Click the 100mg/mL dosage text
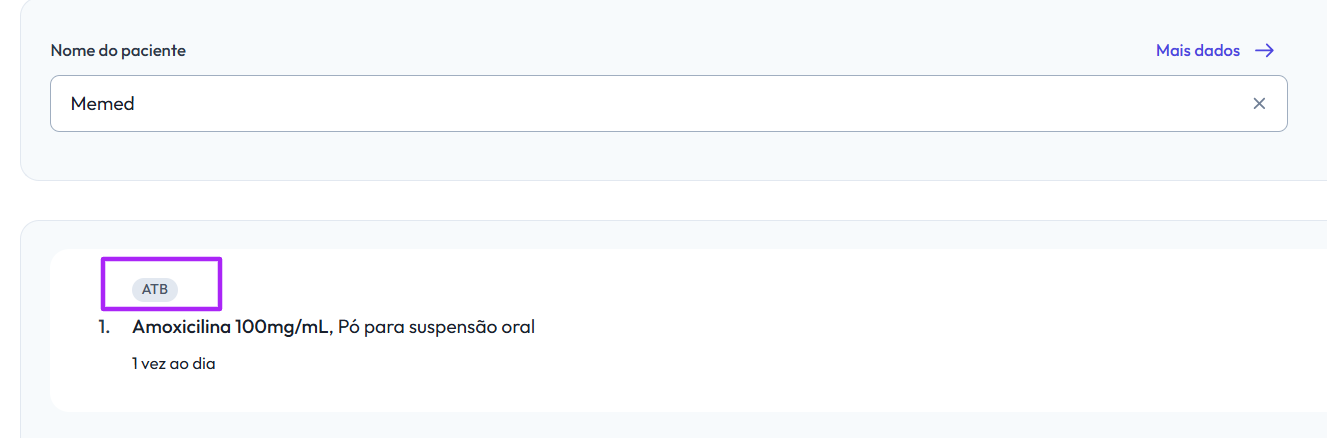 coord(281,327)
